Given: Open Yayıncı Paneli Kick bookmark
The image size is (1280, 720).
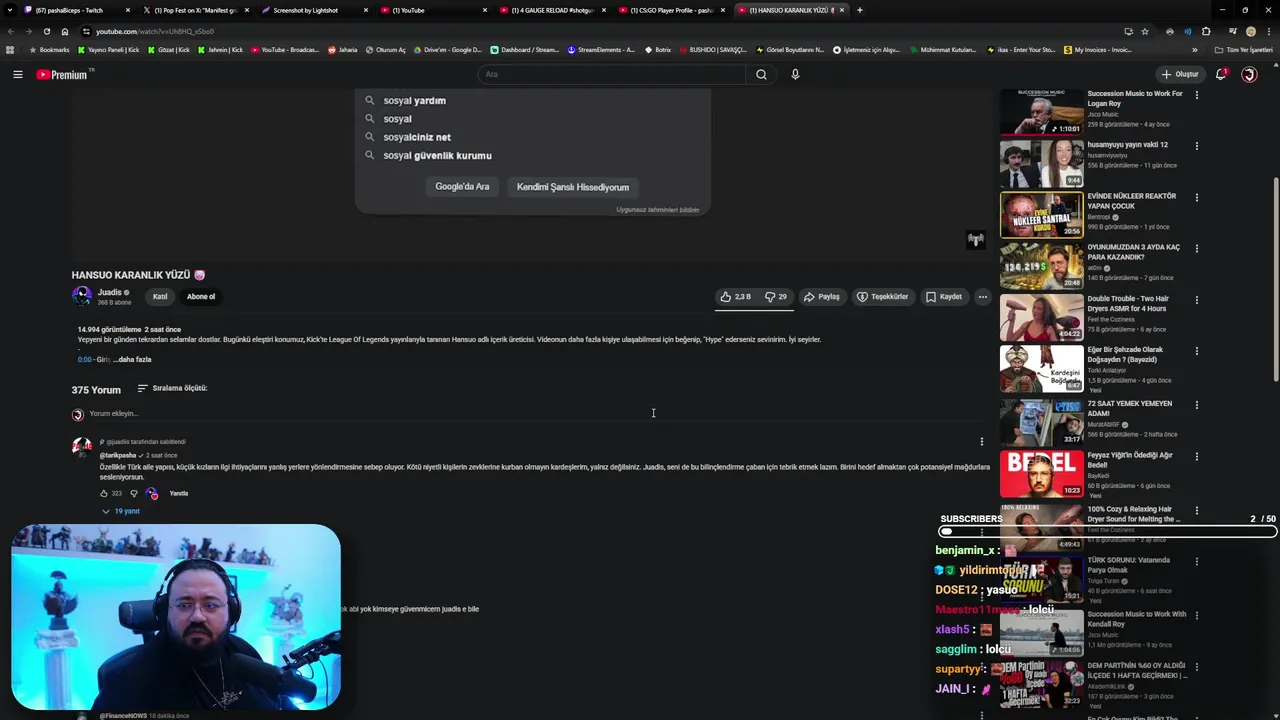Looking at the screenshot, I should click(109, 50).
